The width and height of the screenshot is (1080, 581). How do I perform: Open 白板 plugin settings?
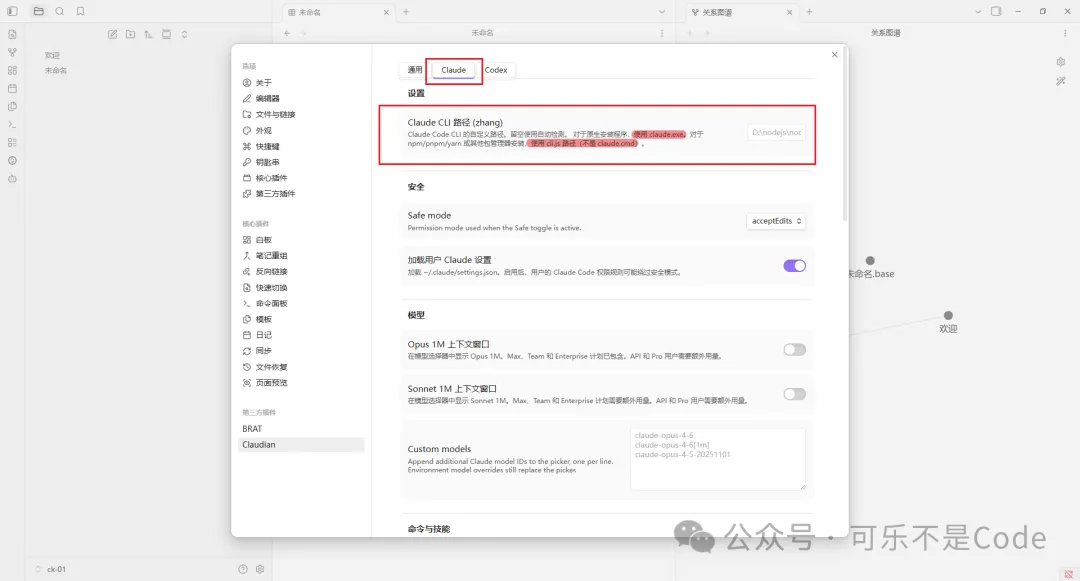(301, 240)
